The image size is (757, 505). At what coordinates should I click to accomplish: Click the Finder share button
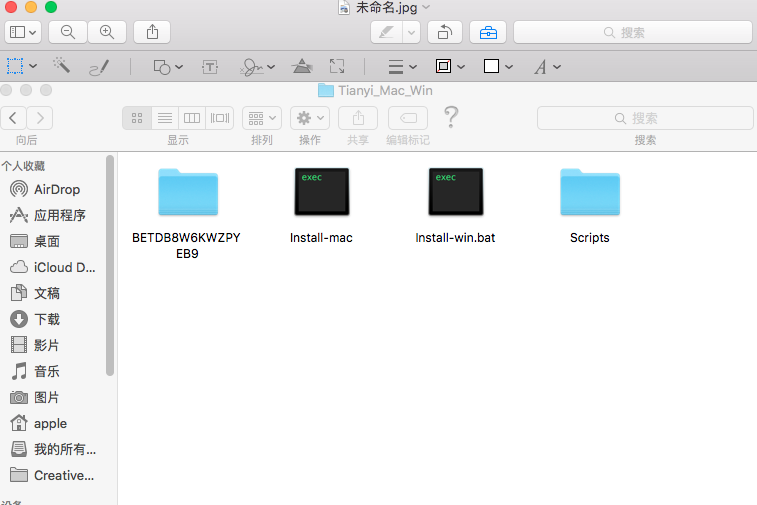point(358,118)
